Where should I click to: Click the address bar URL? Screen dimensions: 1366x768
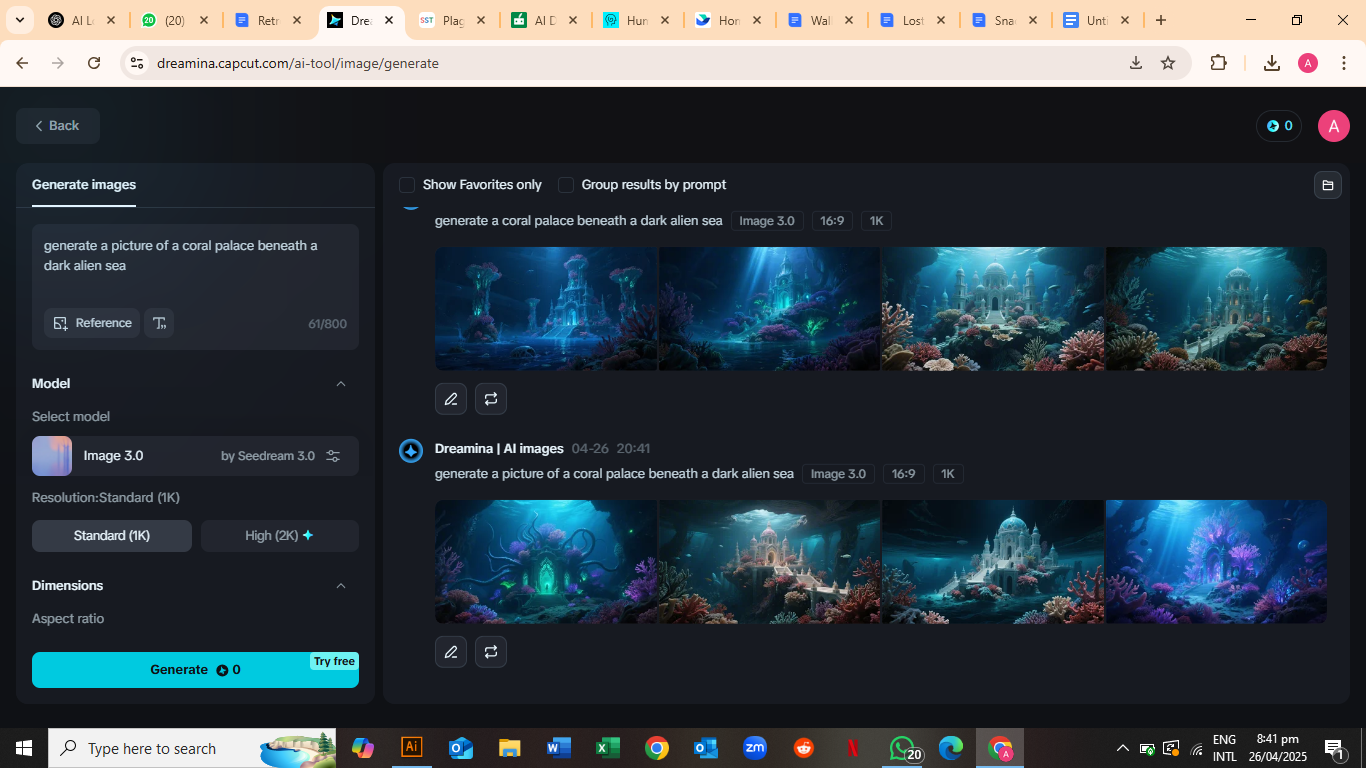click(x=298, y=63)
